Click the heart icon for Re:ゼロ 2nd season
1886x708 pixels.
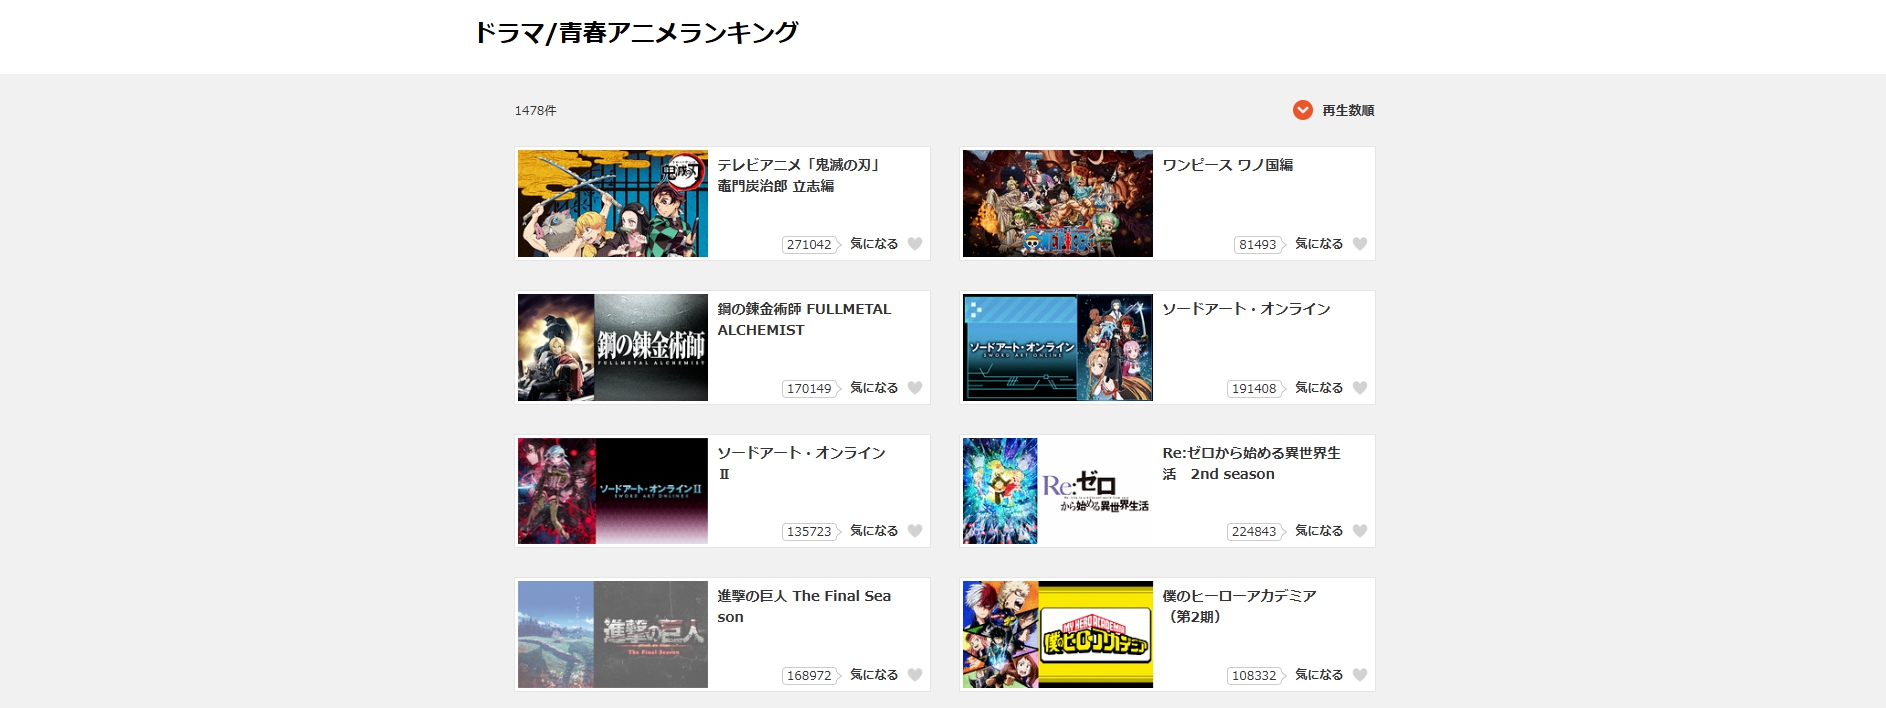[1359, 531]
